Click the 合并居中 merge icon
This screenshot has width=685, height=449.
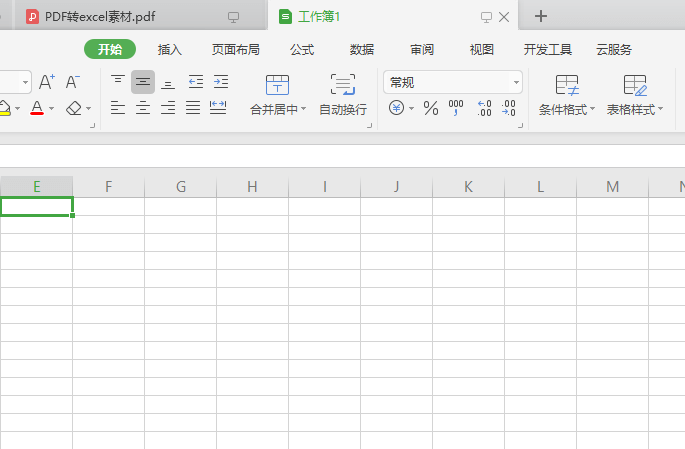[277, 85]
